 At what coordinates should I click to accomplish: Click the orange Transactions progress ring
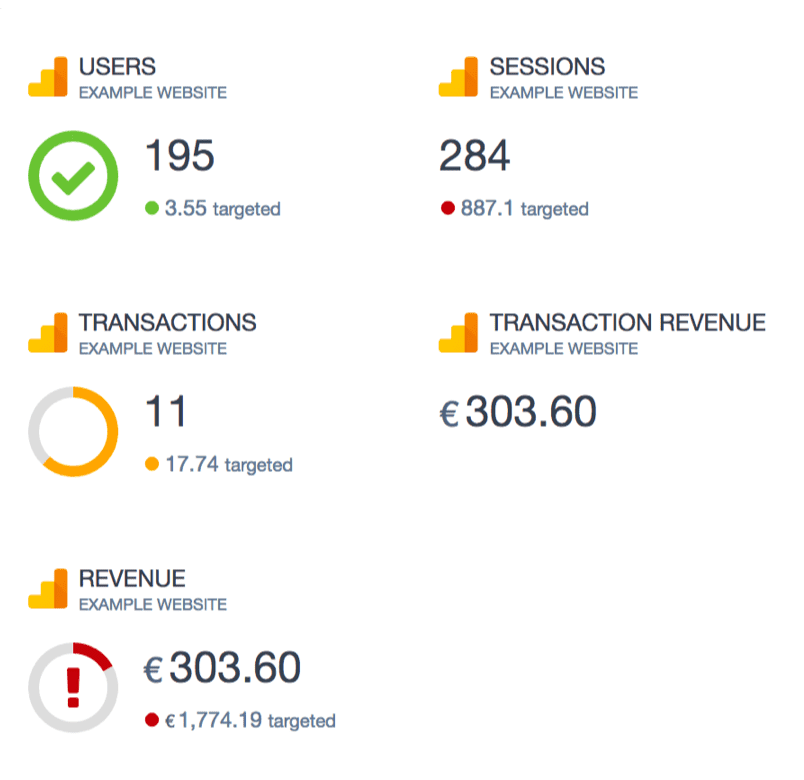(x=73, y=432)
